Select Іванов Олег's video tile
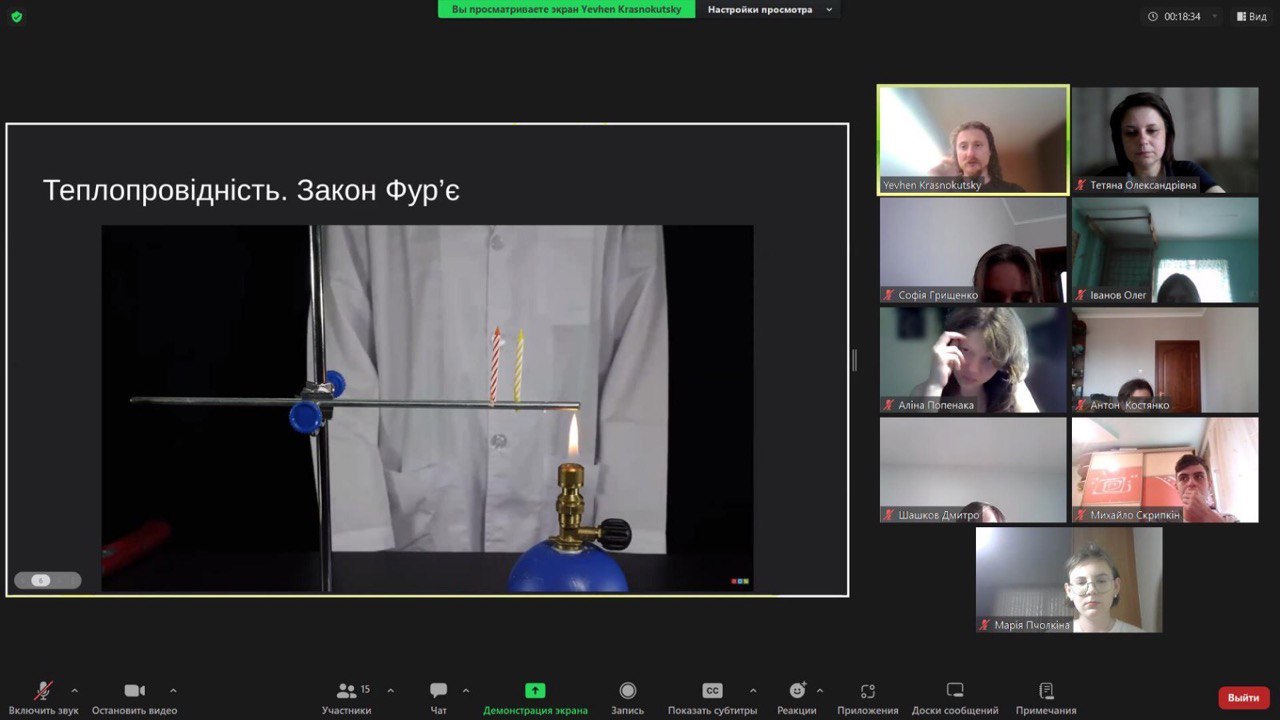The image size is (1280, 720). [1165, 249]
